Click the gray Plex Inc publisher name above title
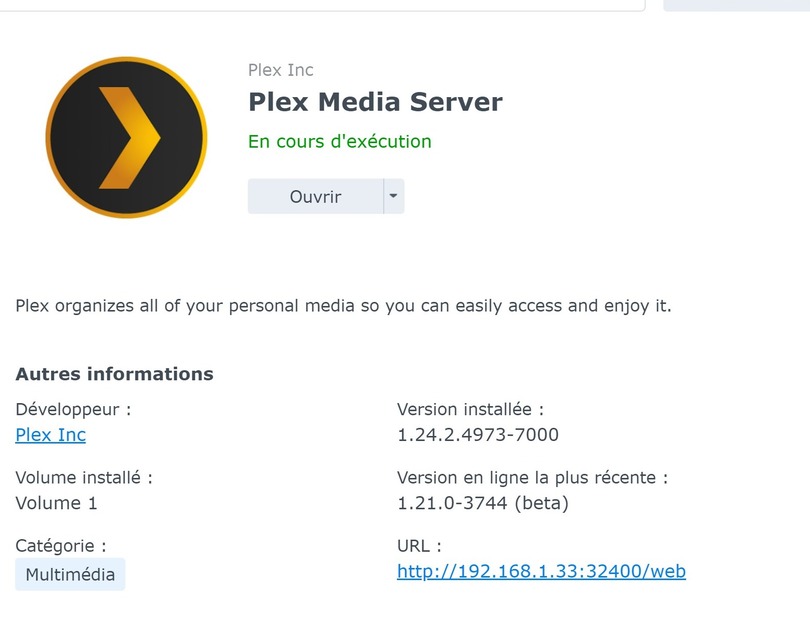Viewport: 810px width, 617px height. pos(281,70)
